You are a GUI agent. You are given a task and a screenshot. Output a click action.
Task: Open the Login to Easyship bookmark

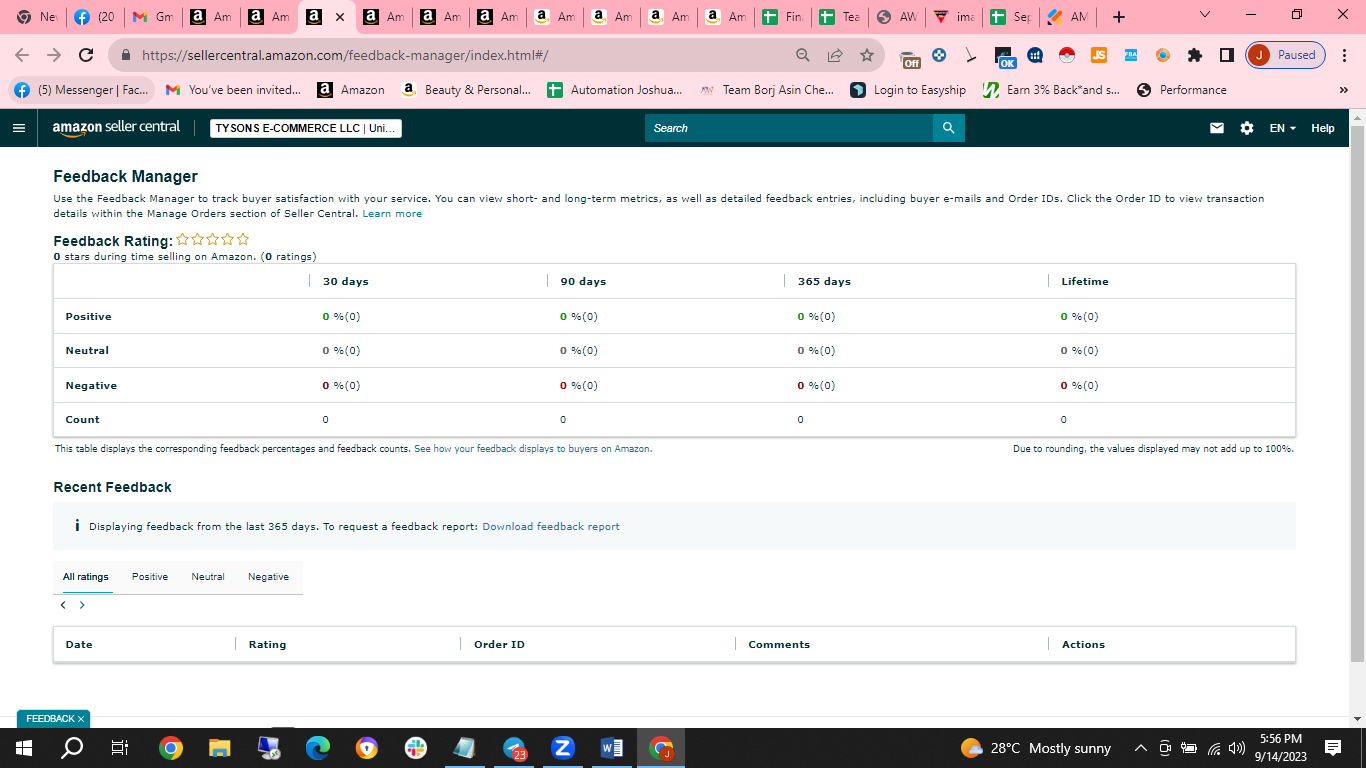click(908, 90)
